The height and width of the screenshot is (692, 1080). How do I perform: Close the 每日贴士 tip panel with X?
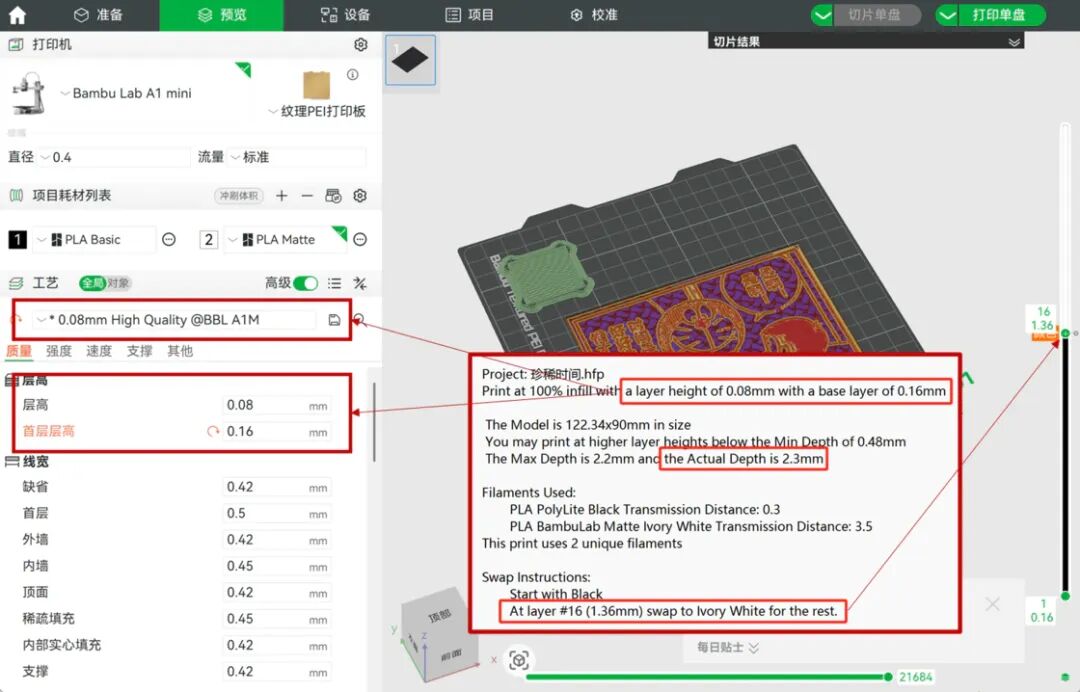pos(993,605)
